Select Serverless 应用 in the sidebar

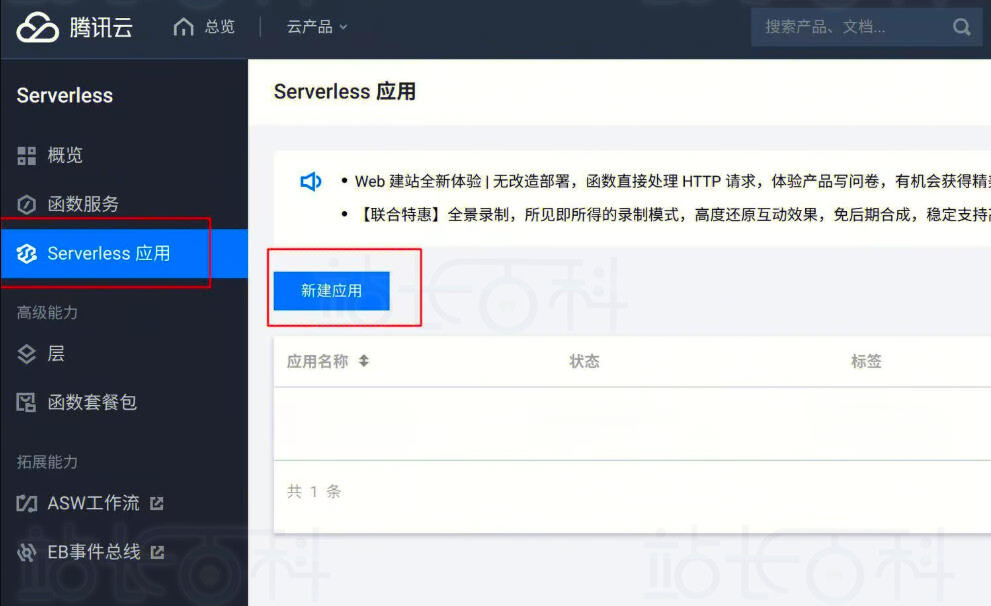tap(124, 253)
